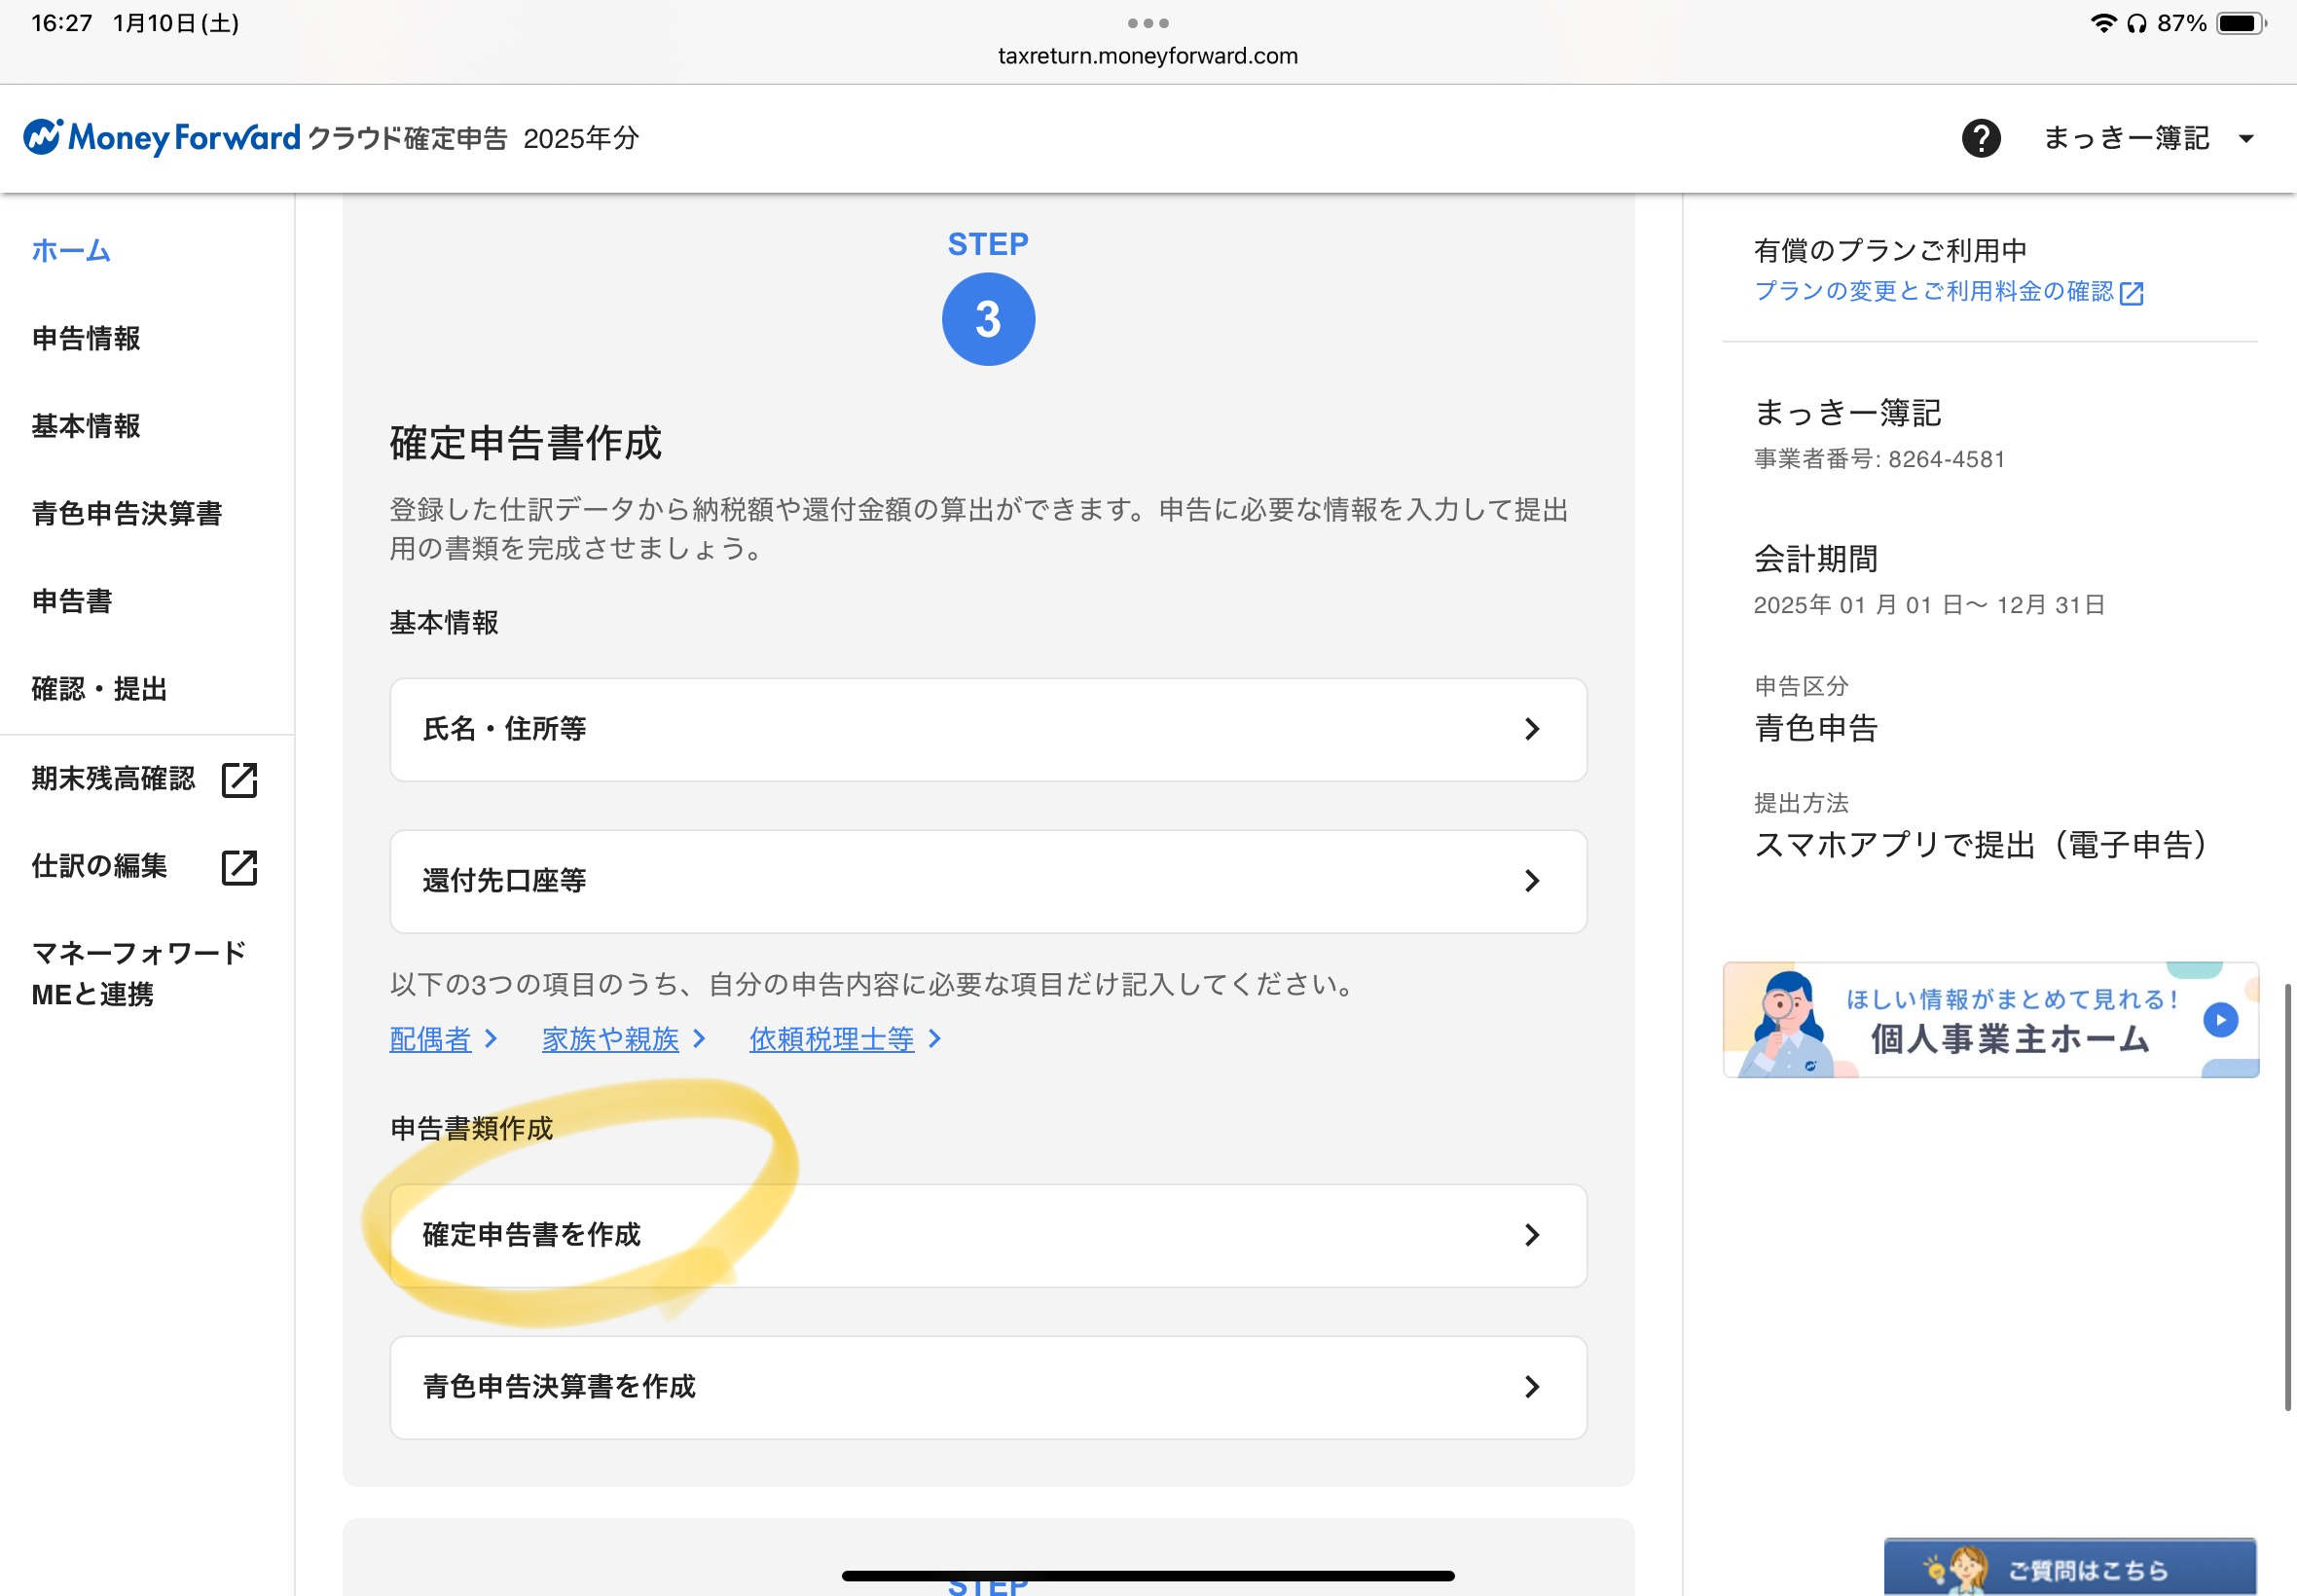Click the 配偶者 link
Viewport: 2297px width, 1596px height.
(x=430, y=1039)
